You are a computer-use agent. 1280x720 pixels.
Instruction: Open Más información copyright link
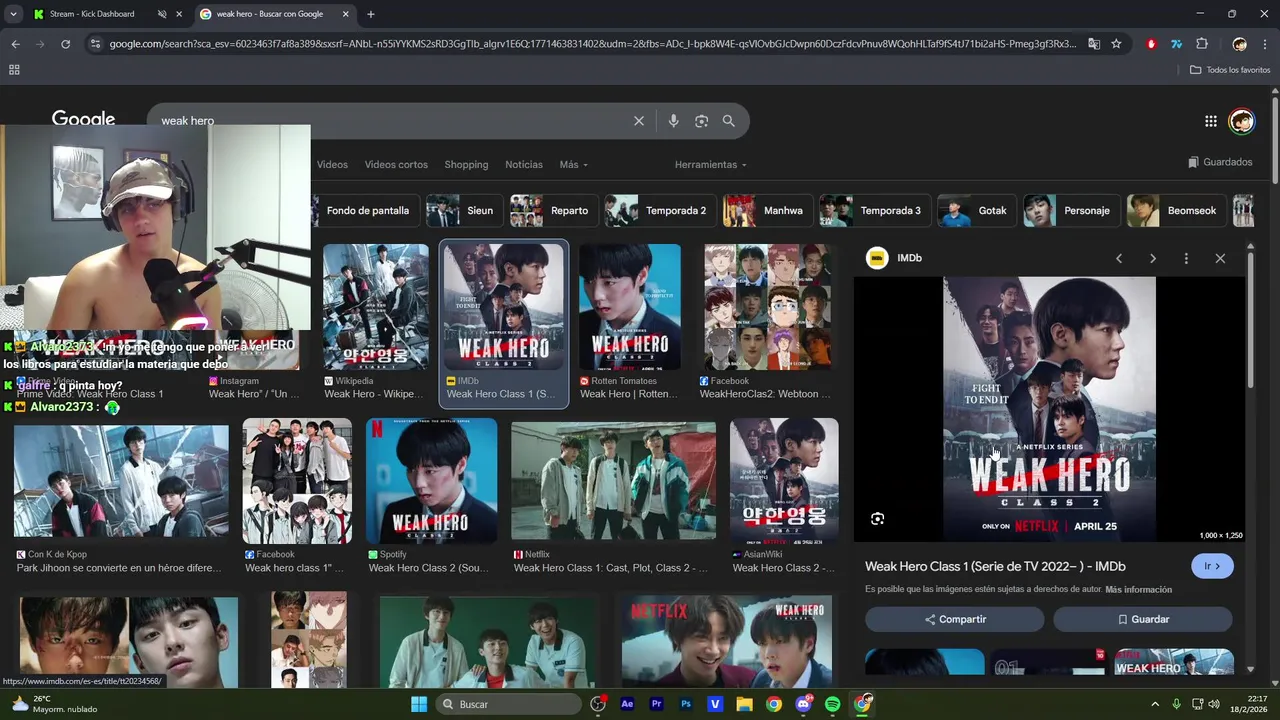(x=1138, y=590)
